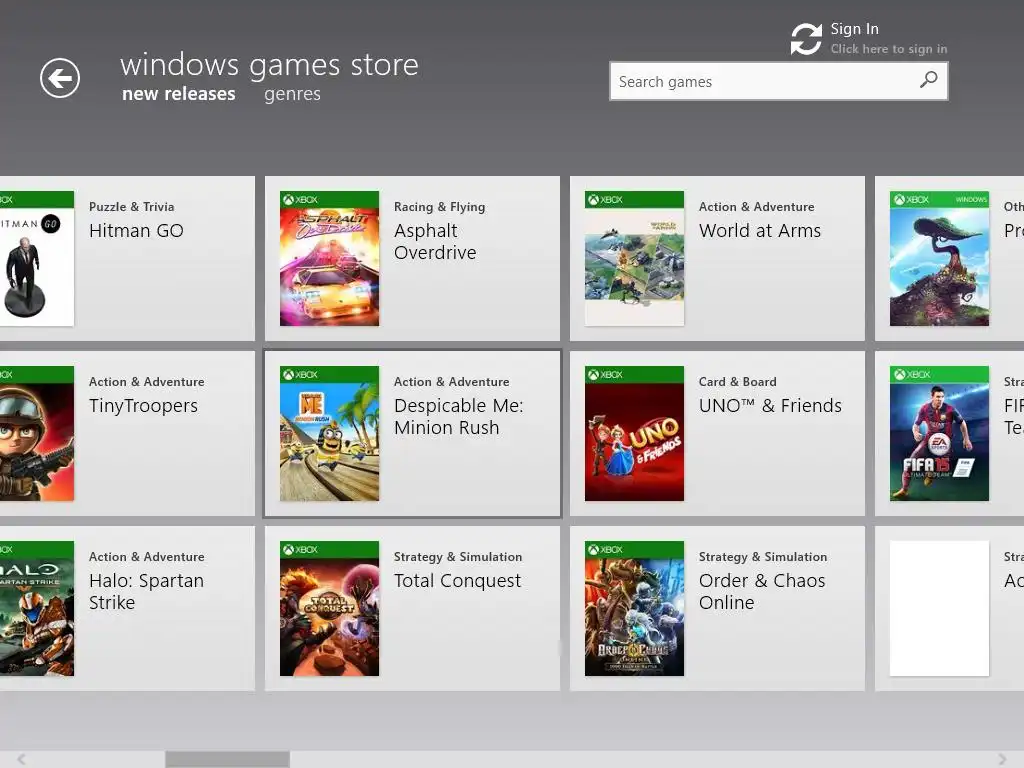Open the floating island tree game cover
Viewport: 1024px width, 768px height.
click(939, 259)
